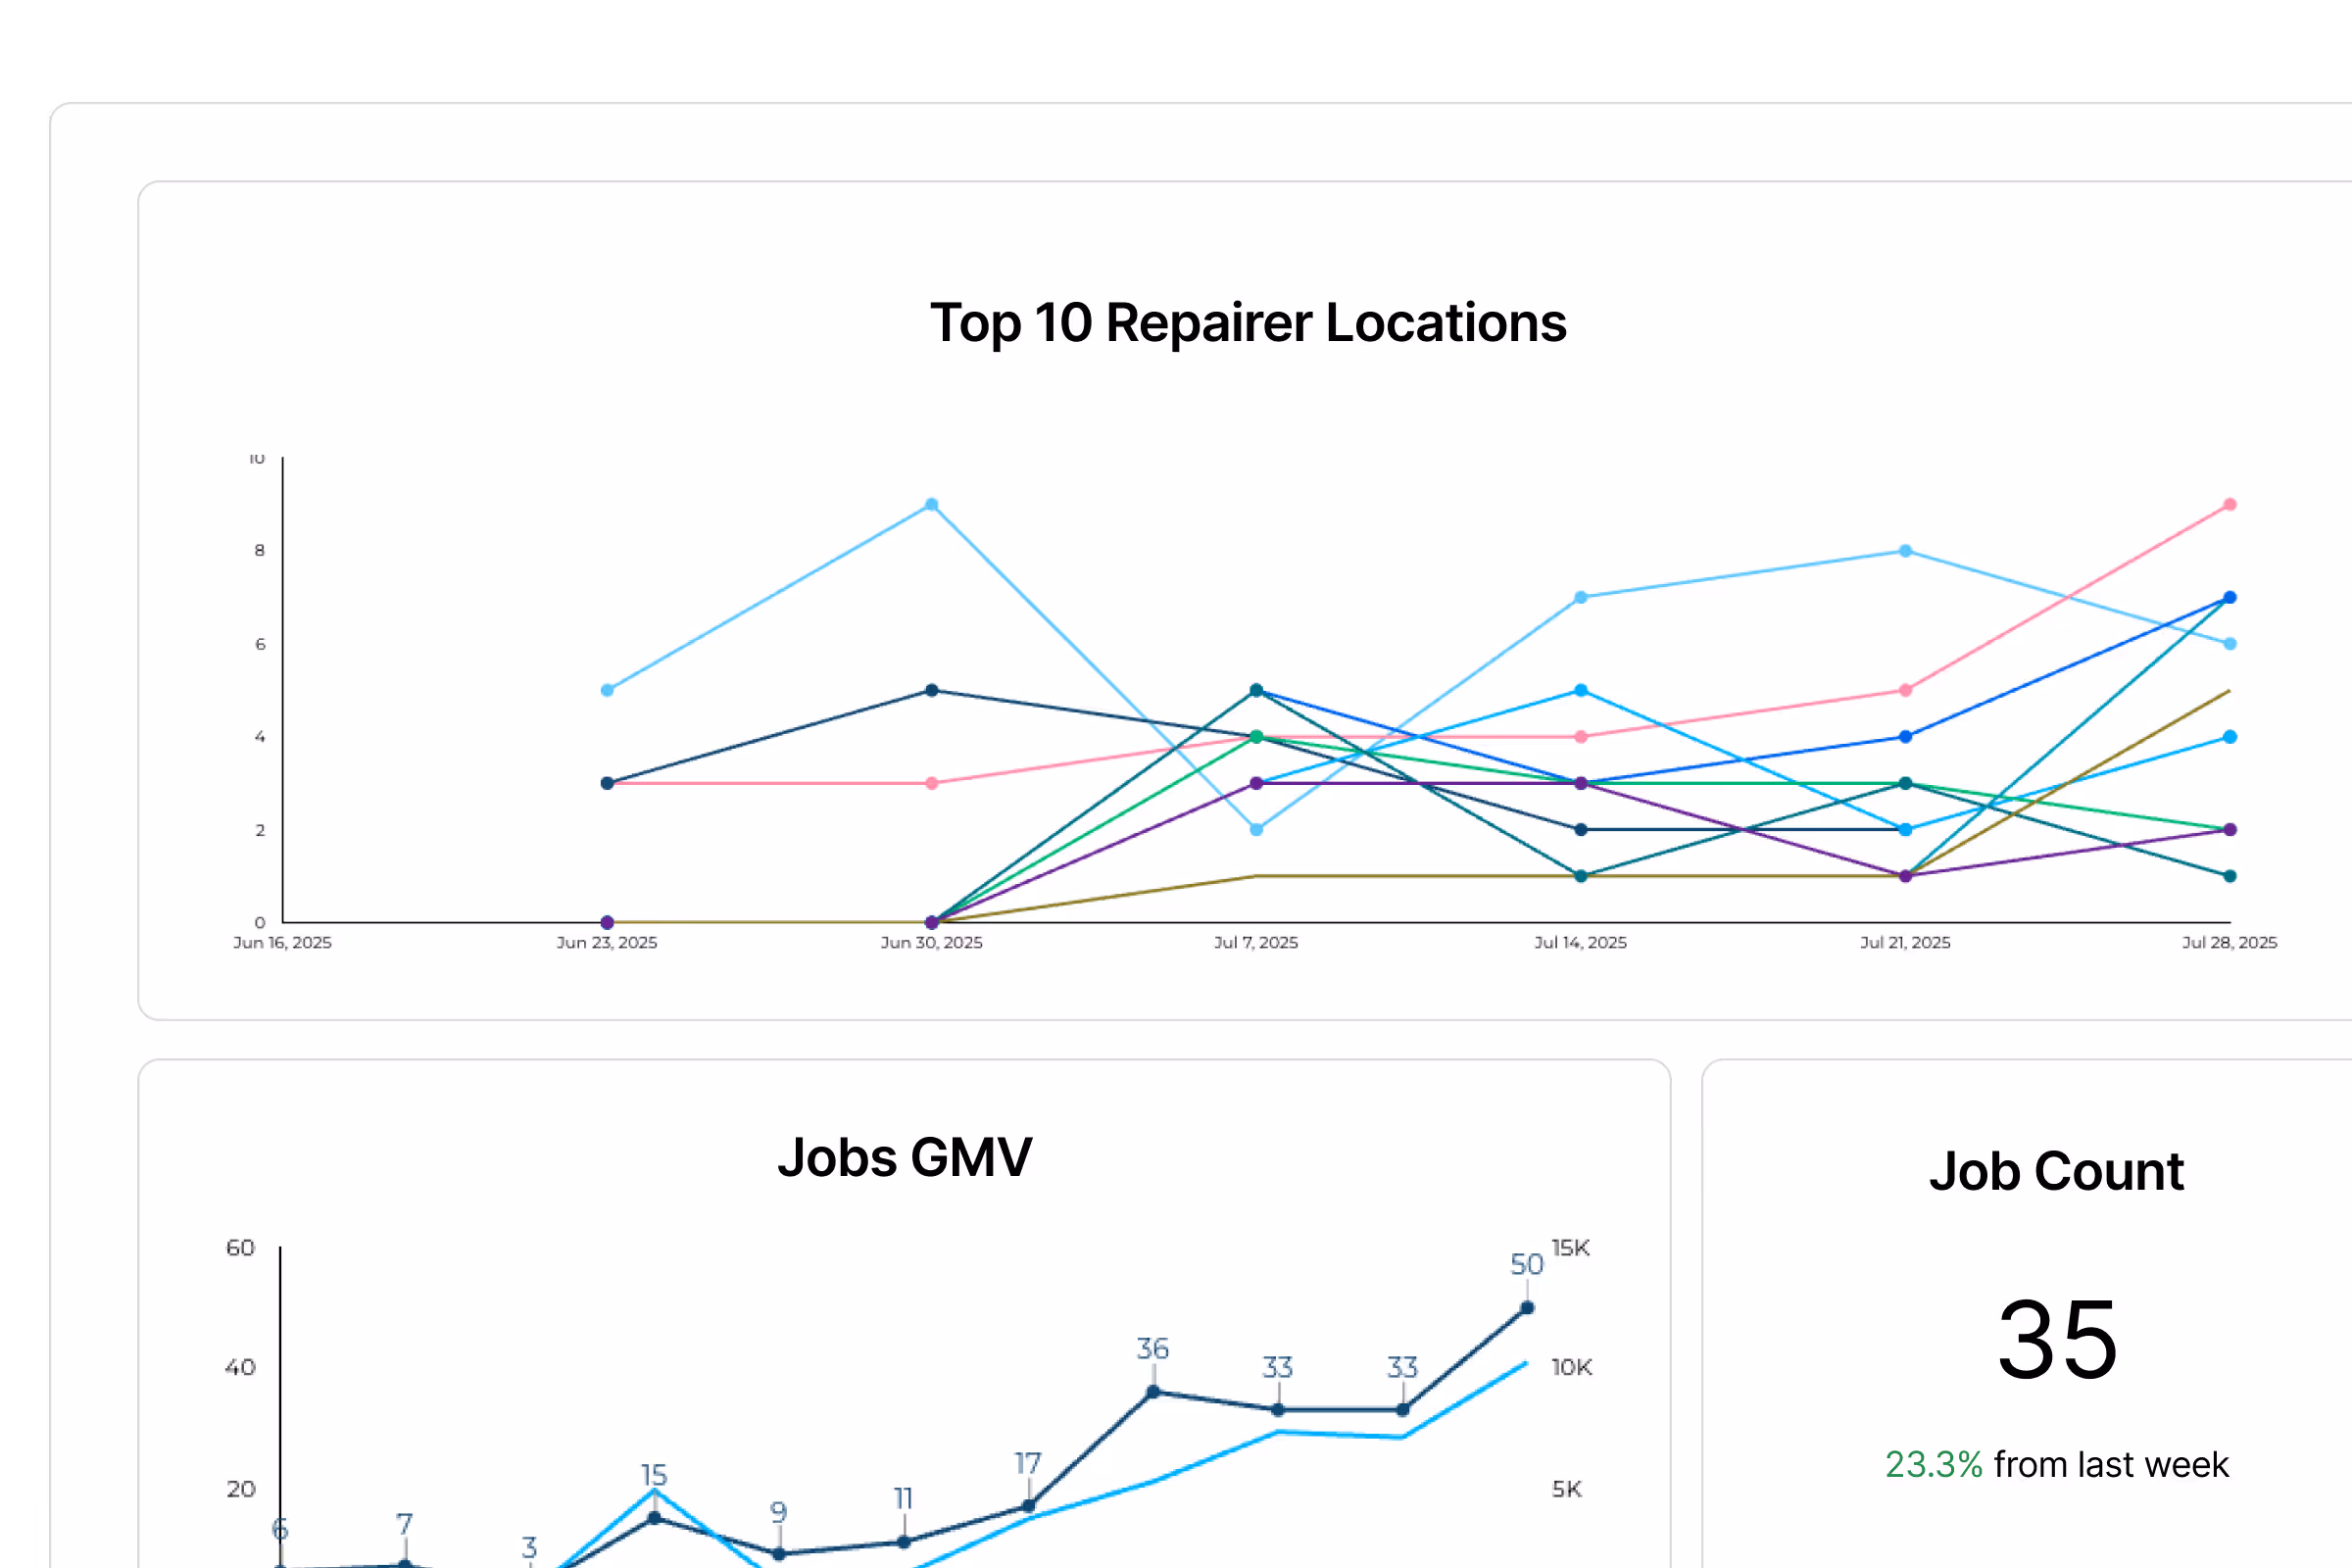Viewport: 2352px width, 1568px height.
Task: Click the "17" data label in Jobs GMV
Action: (1028, 1464)
